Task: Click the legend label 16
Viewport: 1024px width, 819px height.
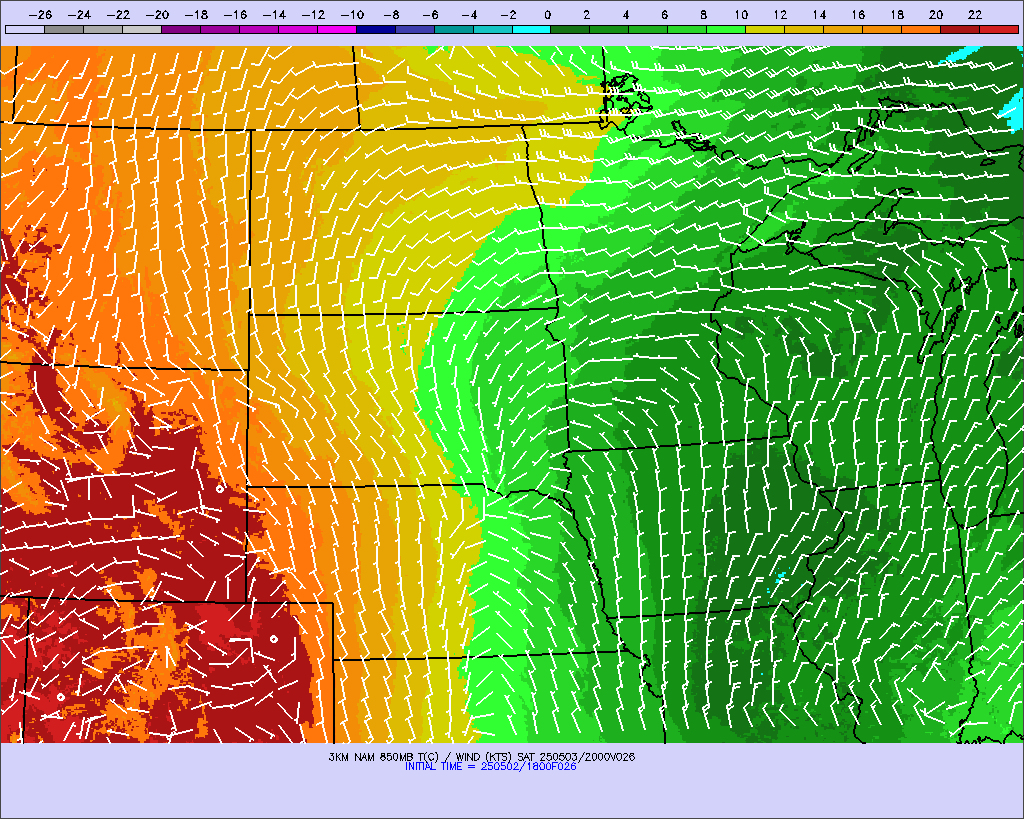Action: 858,15
